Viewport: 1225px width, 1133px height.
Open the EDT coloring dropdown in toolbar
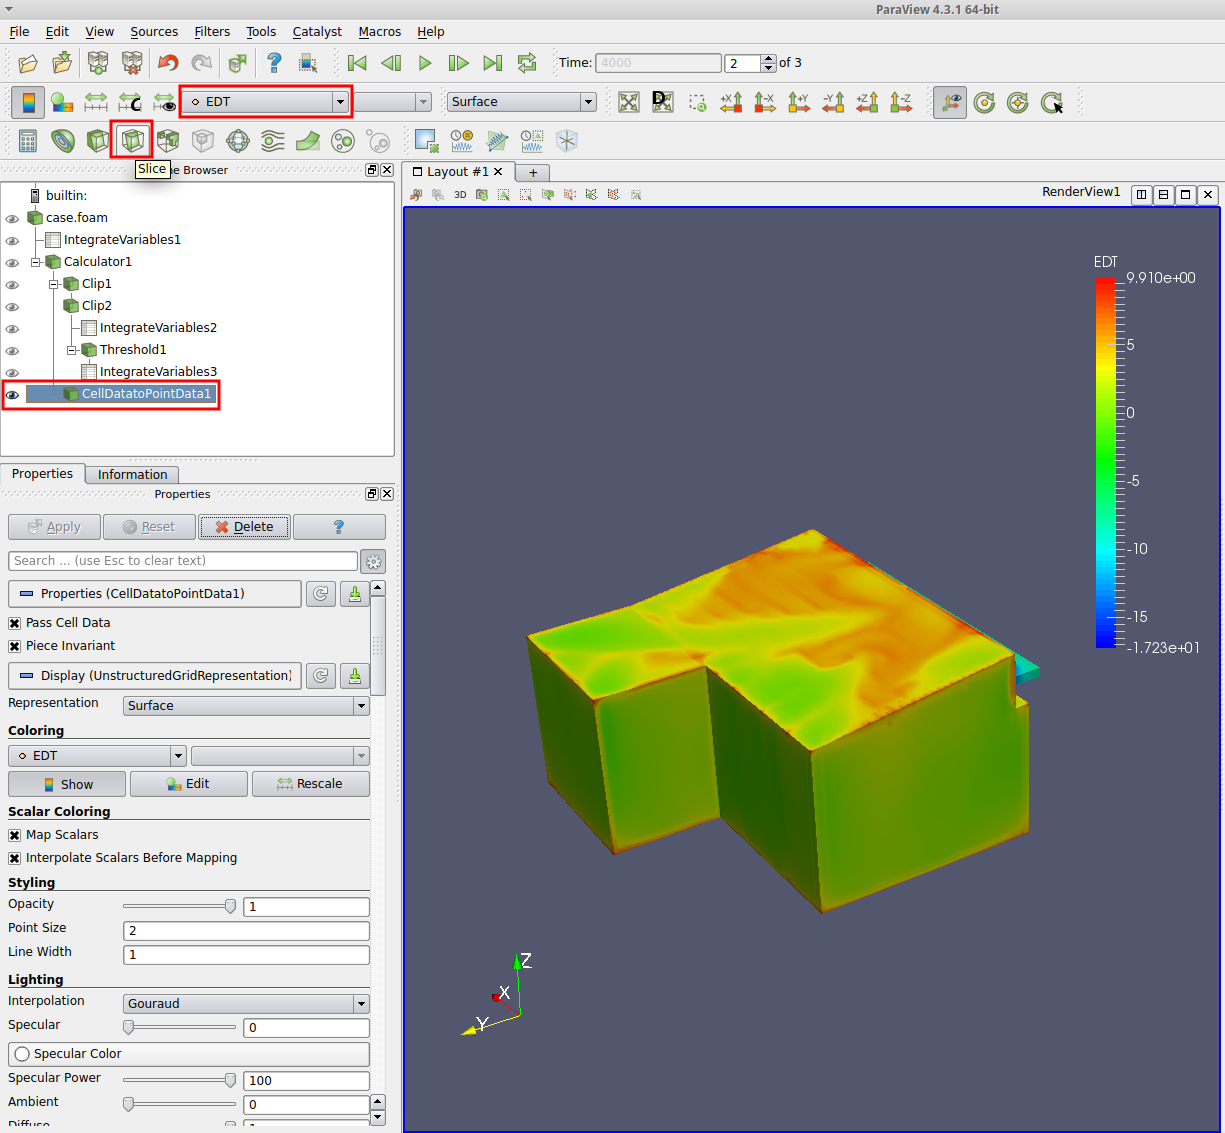266,102
